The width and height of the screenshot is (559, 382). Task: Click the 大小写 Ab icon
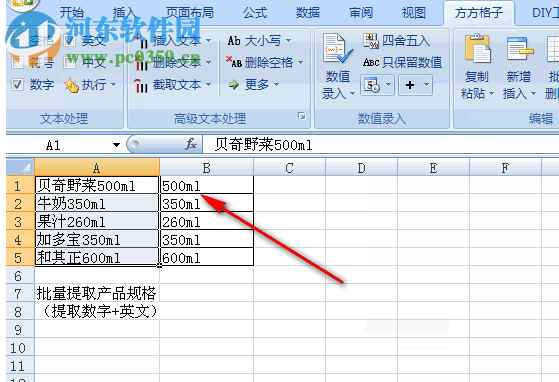tap(234, 41)
